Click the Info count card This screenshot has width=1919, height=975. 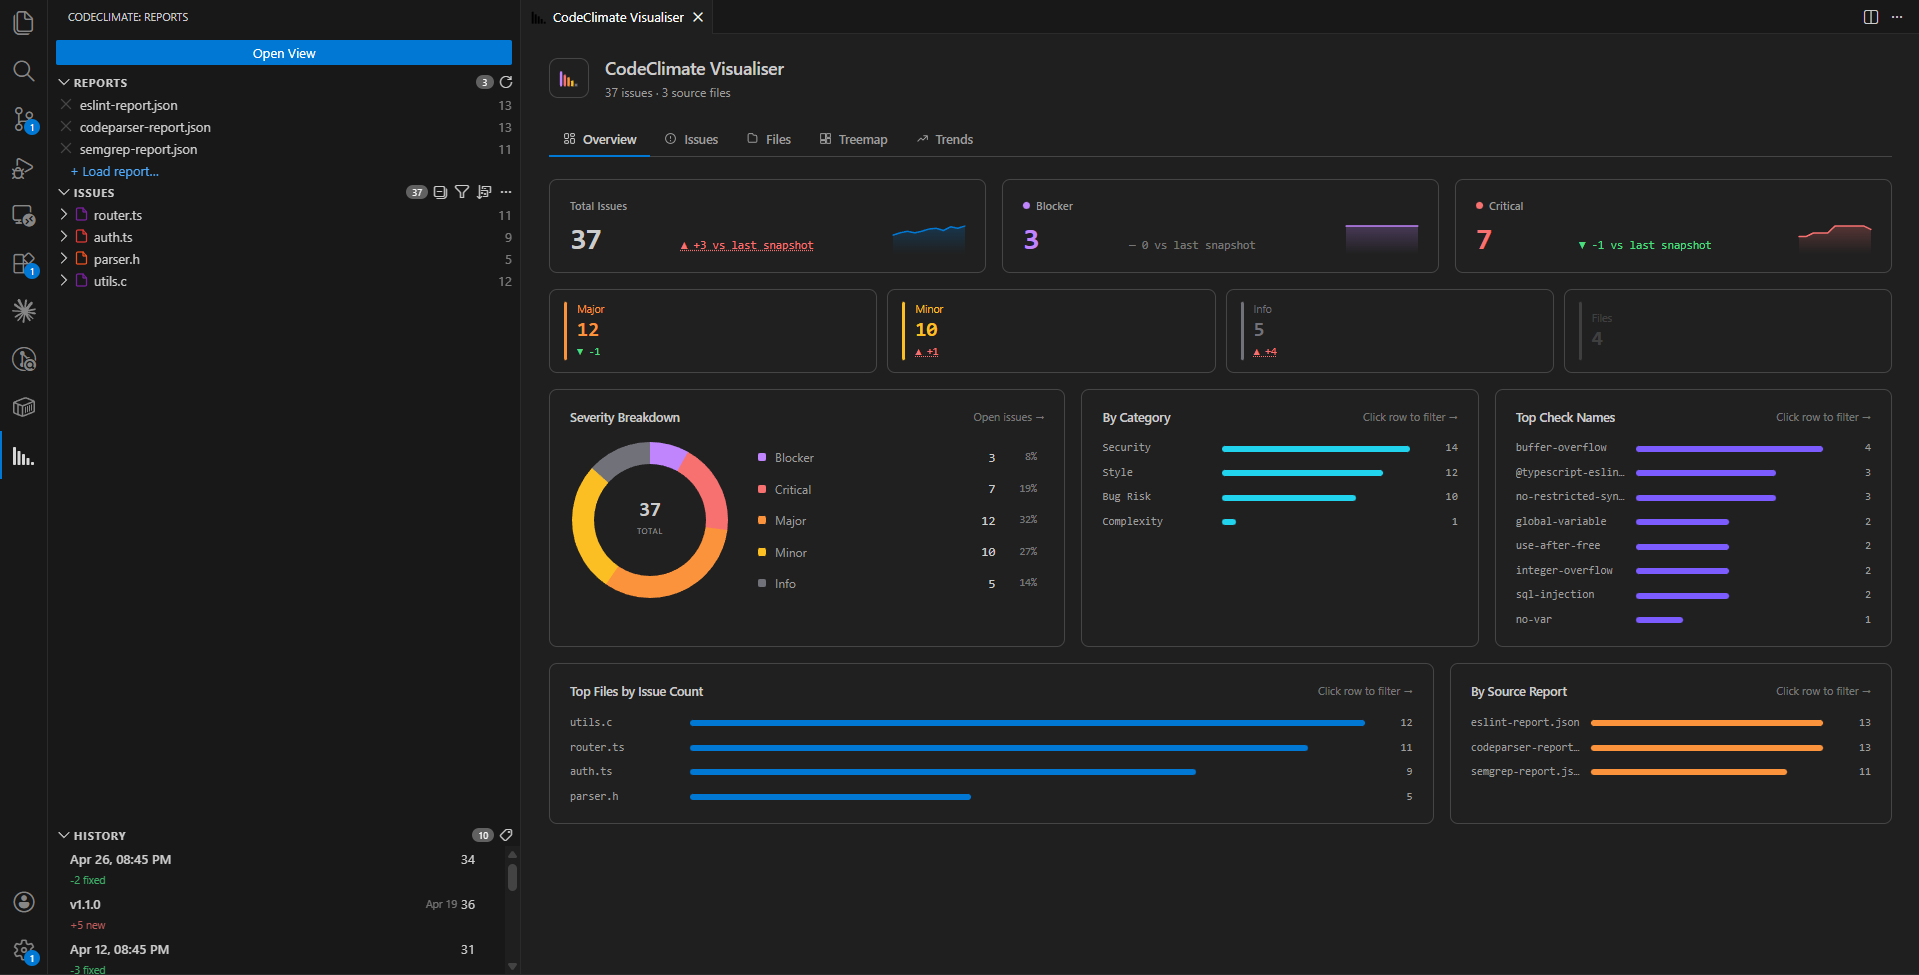[1389, 331]
